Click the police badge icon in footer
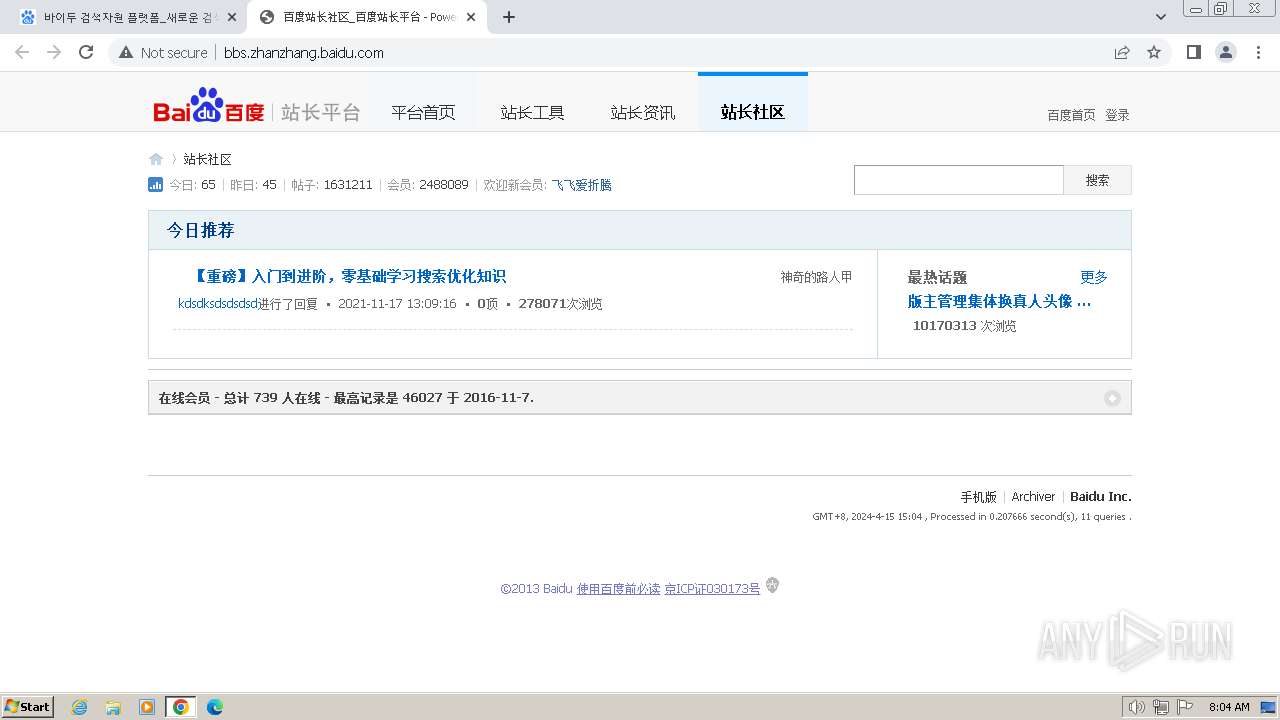 pyautogui.click(x=772, y=586)
